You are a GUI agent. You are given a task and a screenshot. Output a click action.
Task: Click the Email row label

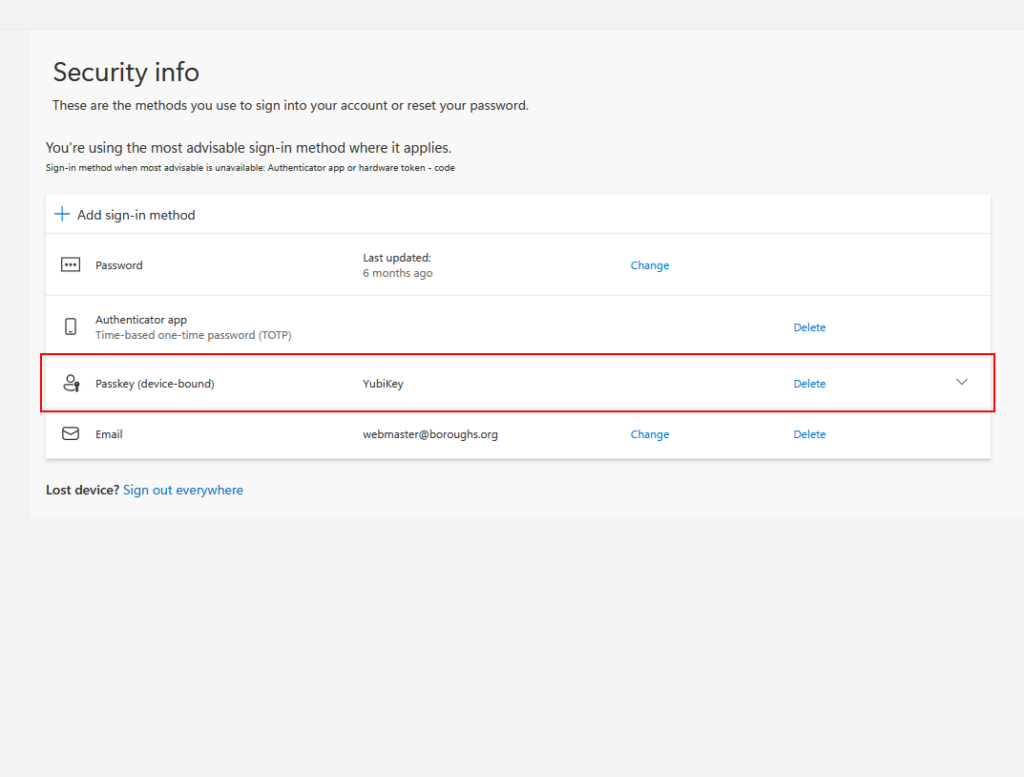click(109, 434)
